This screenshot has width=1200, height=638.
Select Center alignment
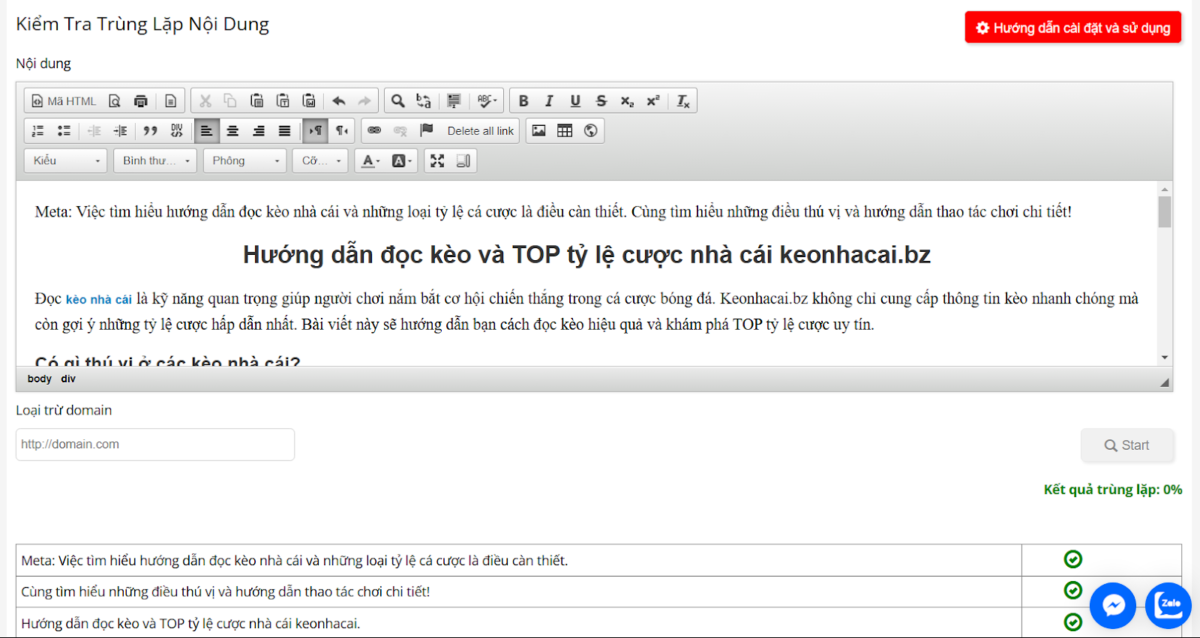[x=232, y=131]
